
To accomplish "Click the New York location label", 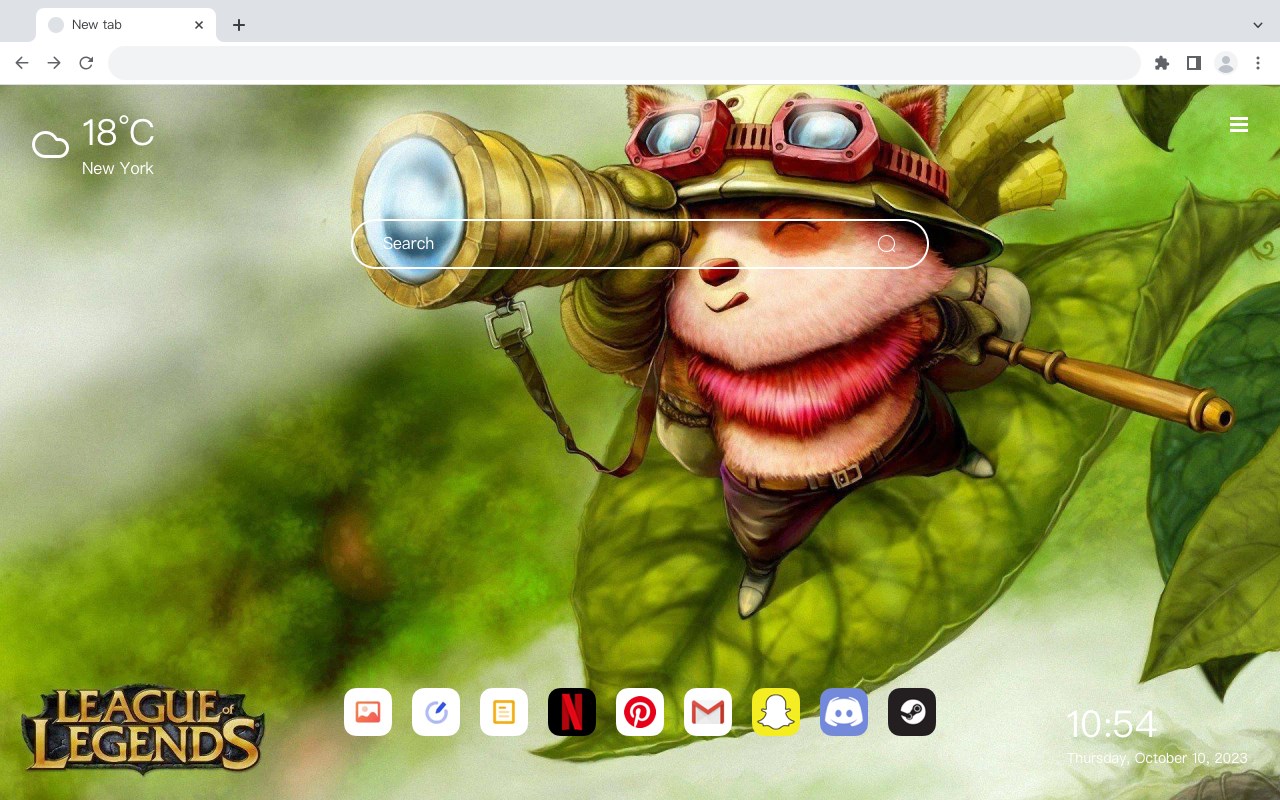I will tap(118, 169).
